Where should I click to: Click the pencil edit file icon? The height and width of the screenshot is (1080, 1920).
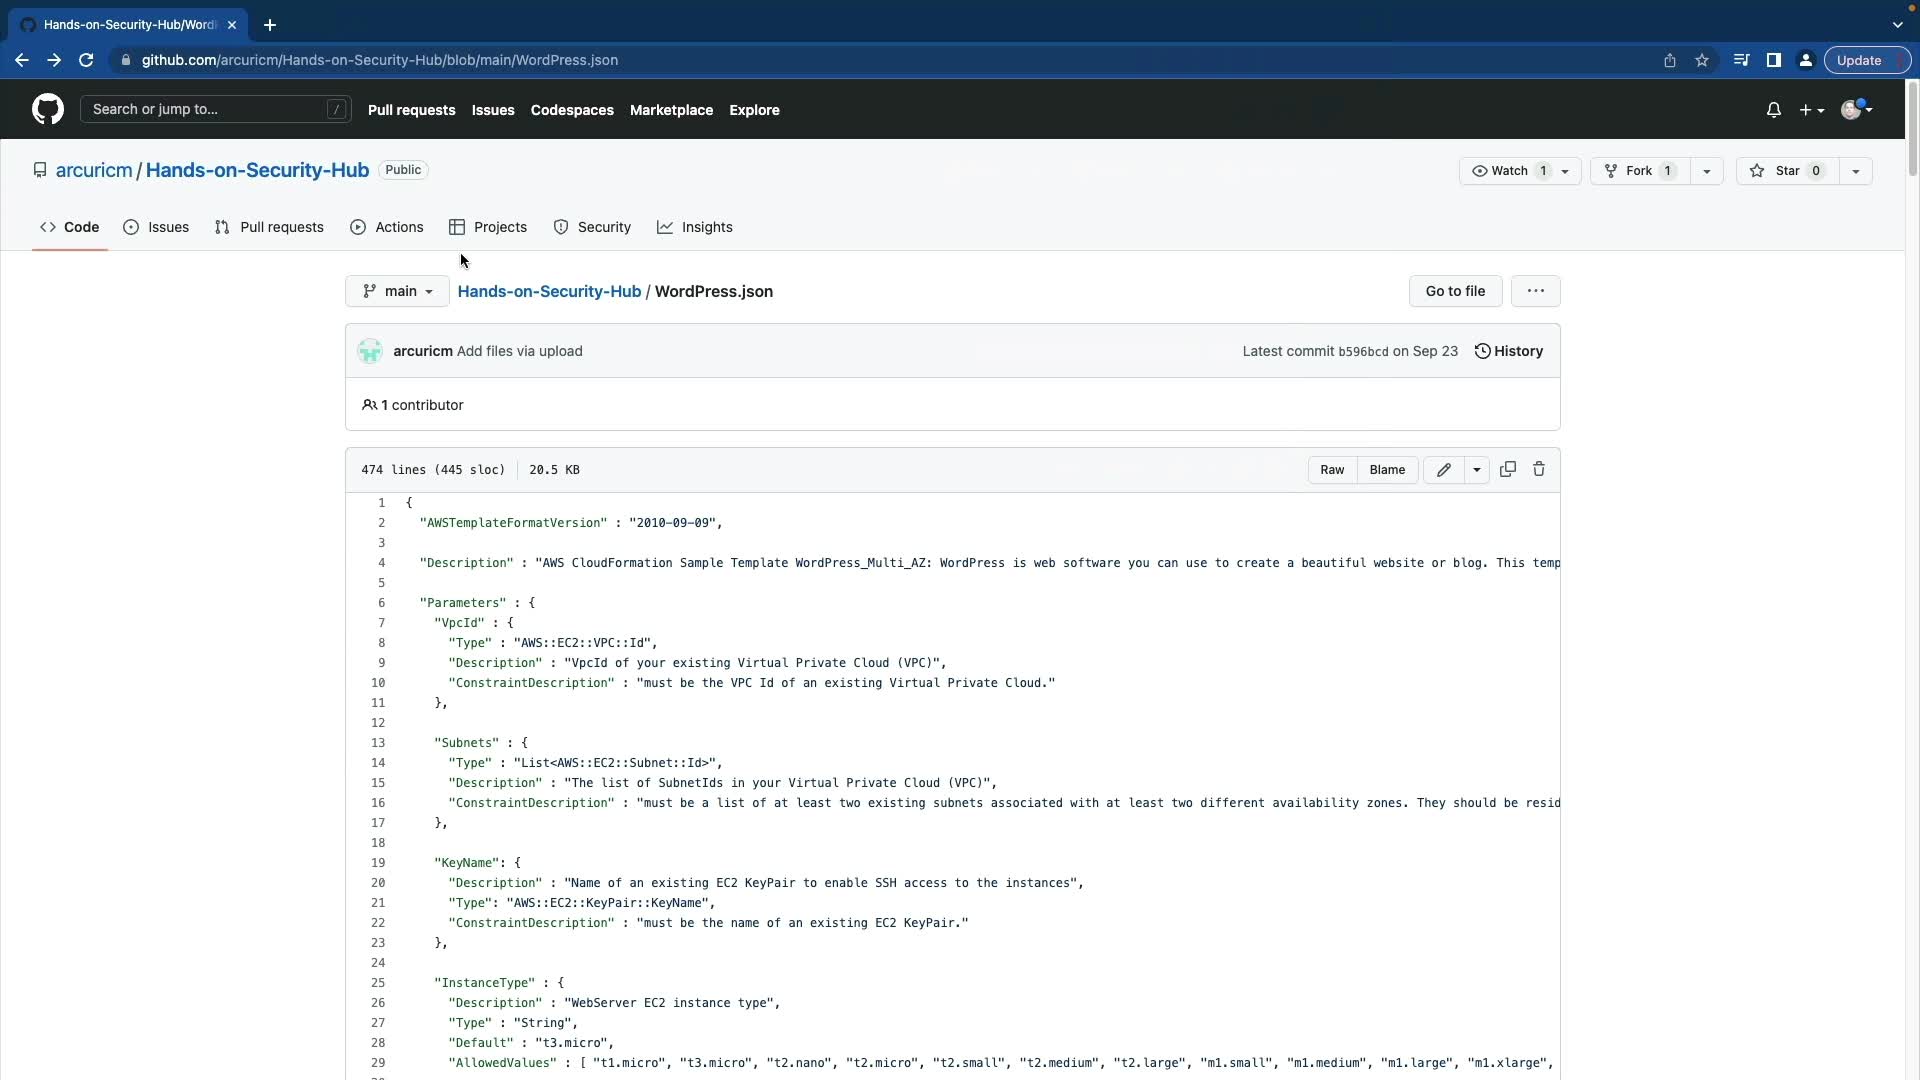click(1443, 470)
